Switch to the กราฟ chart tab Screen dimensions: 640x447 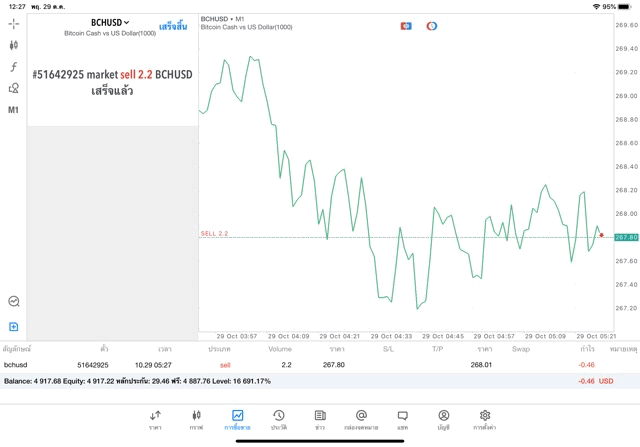point(196,420)
